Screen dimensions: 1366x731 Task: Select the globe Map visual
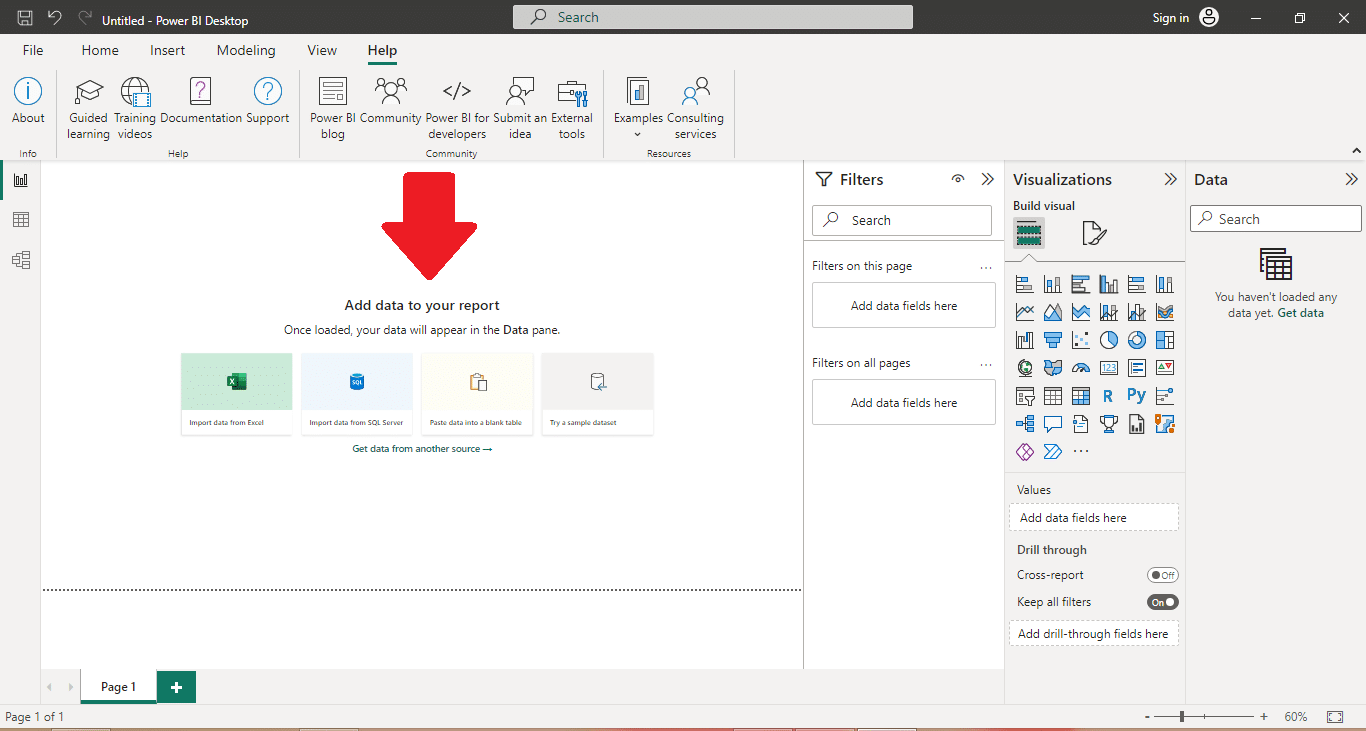[1024, 368]
